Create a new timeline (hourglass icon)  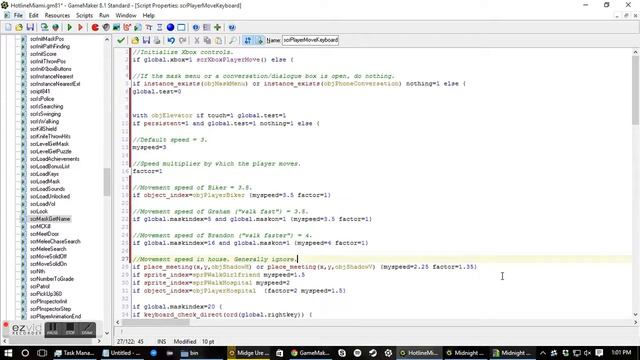click(160, 27)
